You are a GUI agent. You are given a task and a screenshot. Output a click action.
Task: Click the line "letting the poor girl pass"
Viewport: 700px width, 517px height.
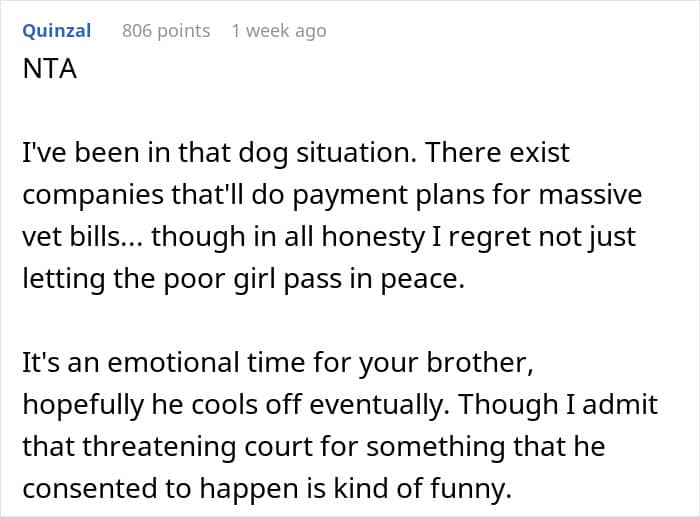(x=244, y=279)
